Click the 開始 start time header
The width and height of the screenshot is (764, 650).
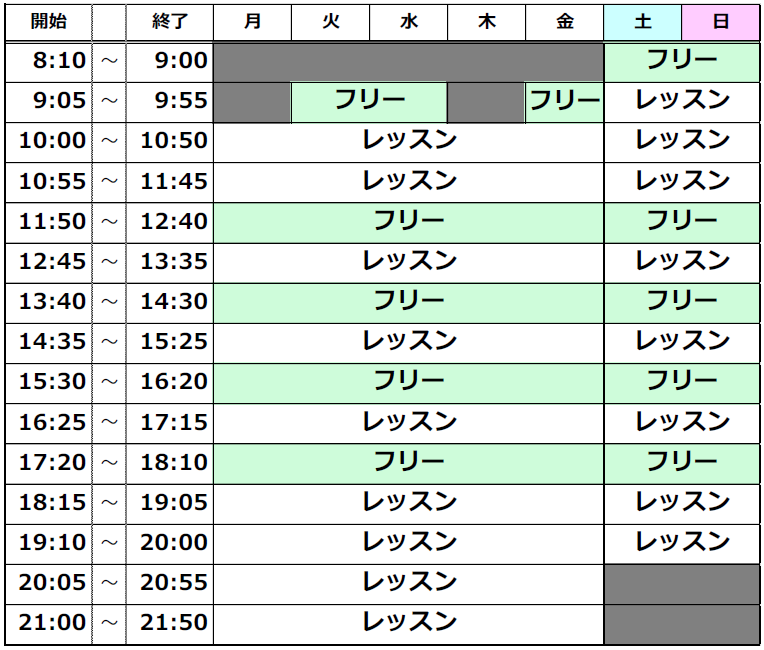48,22
